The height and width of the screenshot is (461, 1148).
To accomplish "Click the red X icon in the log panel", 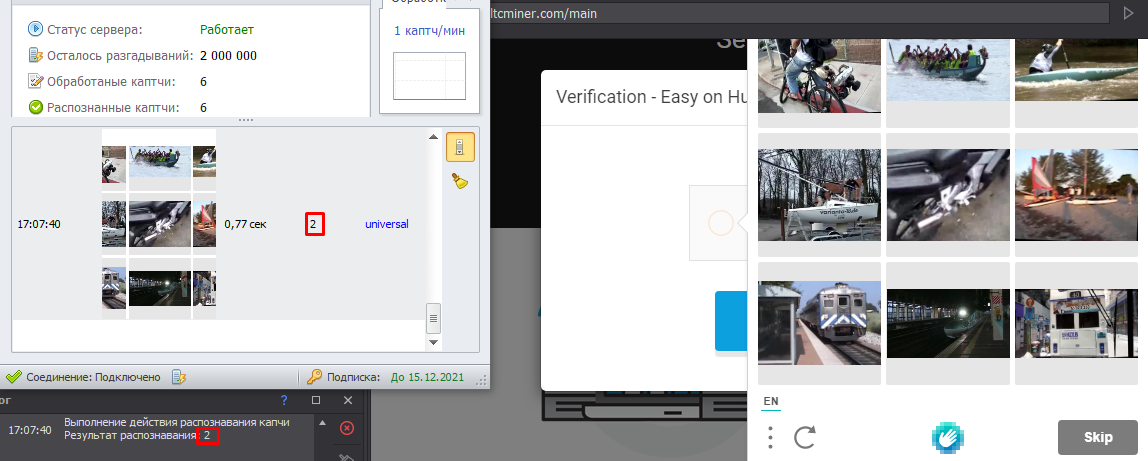I will pyautogui.click(x=347, y=428).
